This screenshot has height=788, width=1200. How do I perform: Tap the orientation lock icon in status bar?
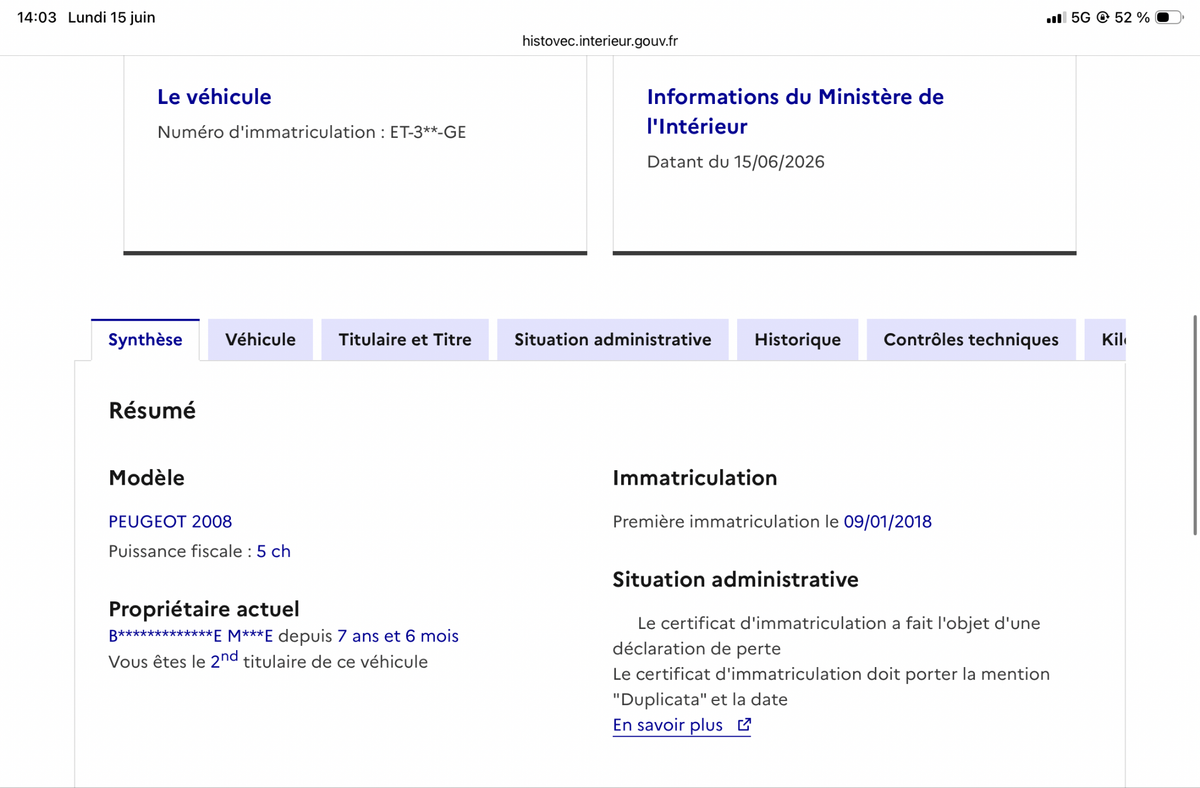[1102, 18]
